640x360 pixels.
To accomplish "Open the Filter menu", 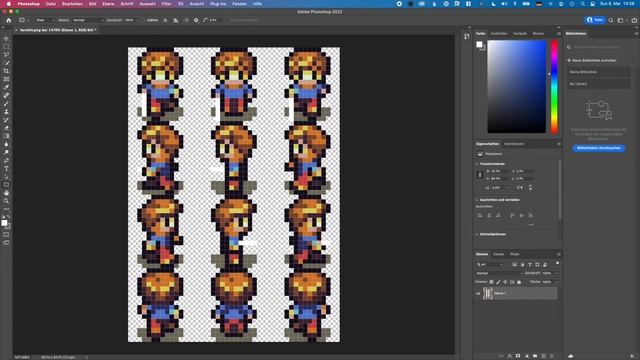I will (167, 4).
